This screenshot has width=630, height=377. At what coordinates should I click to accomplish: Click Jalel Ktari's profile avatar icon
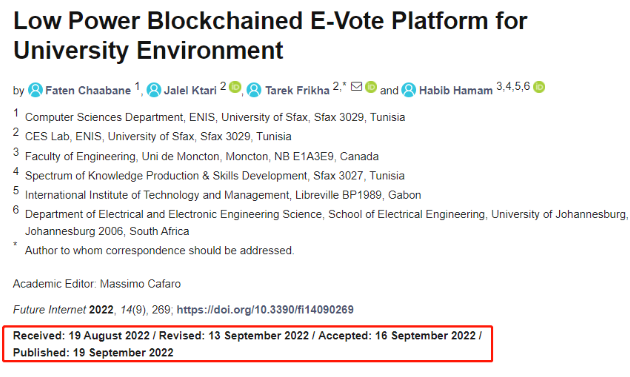click(x=154, y=90)
